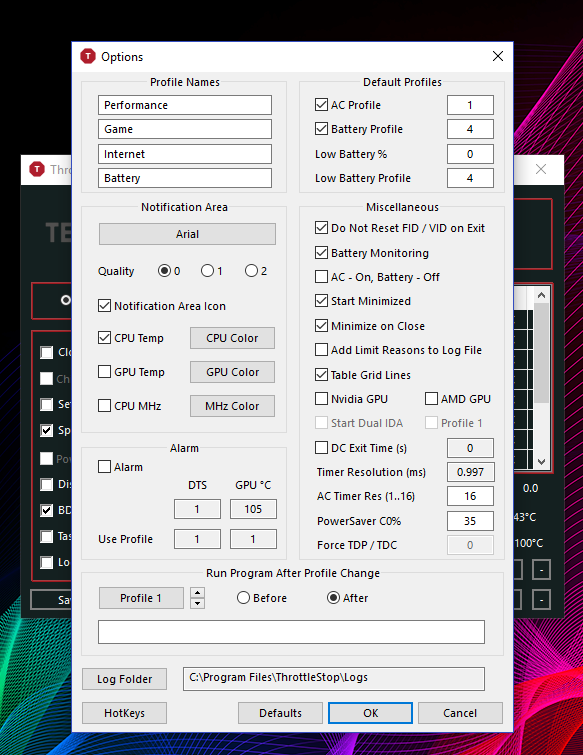Toggle the Minimize on Close checkbox

(321, 325)
